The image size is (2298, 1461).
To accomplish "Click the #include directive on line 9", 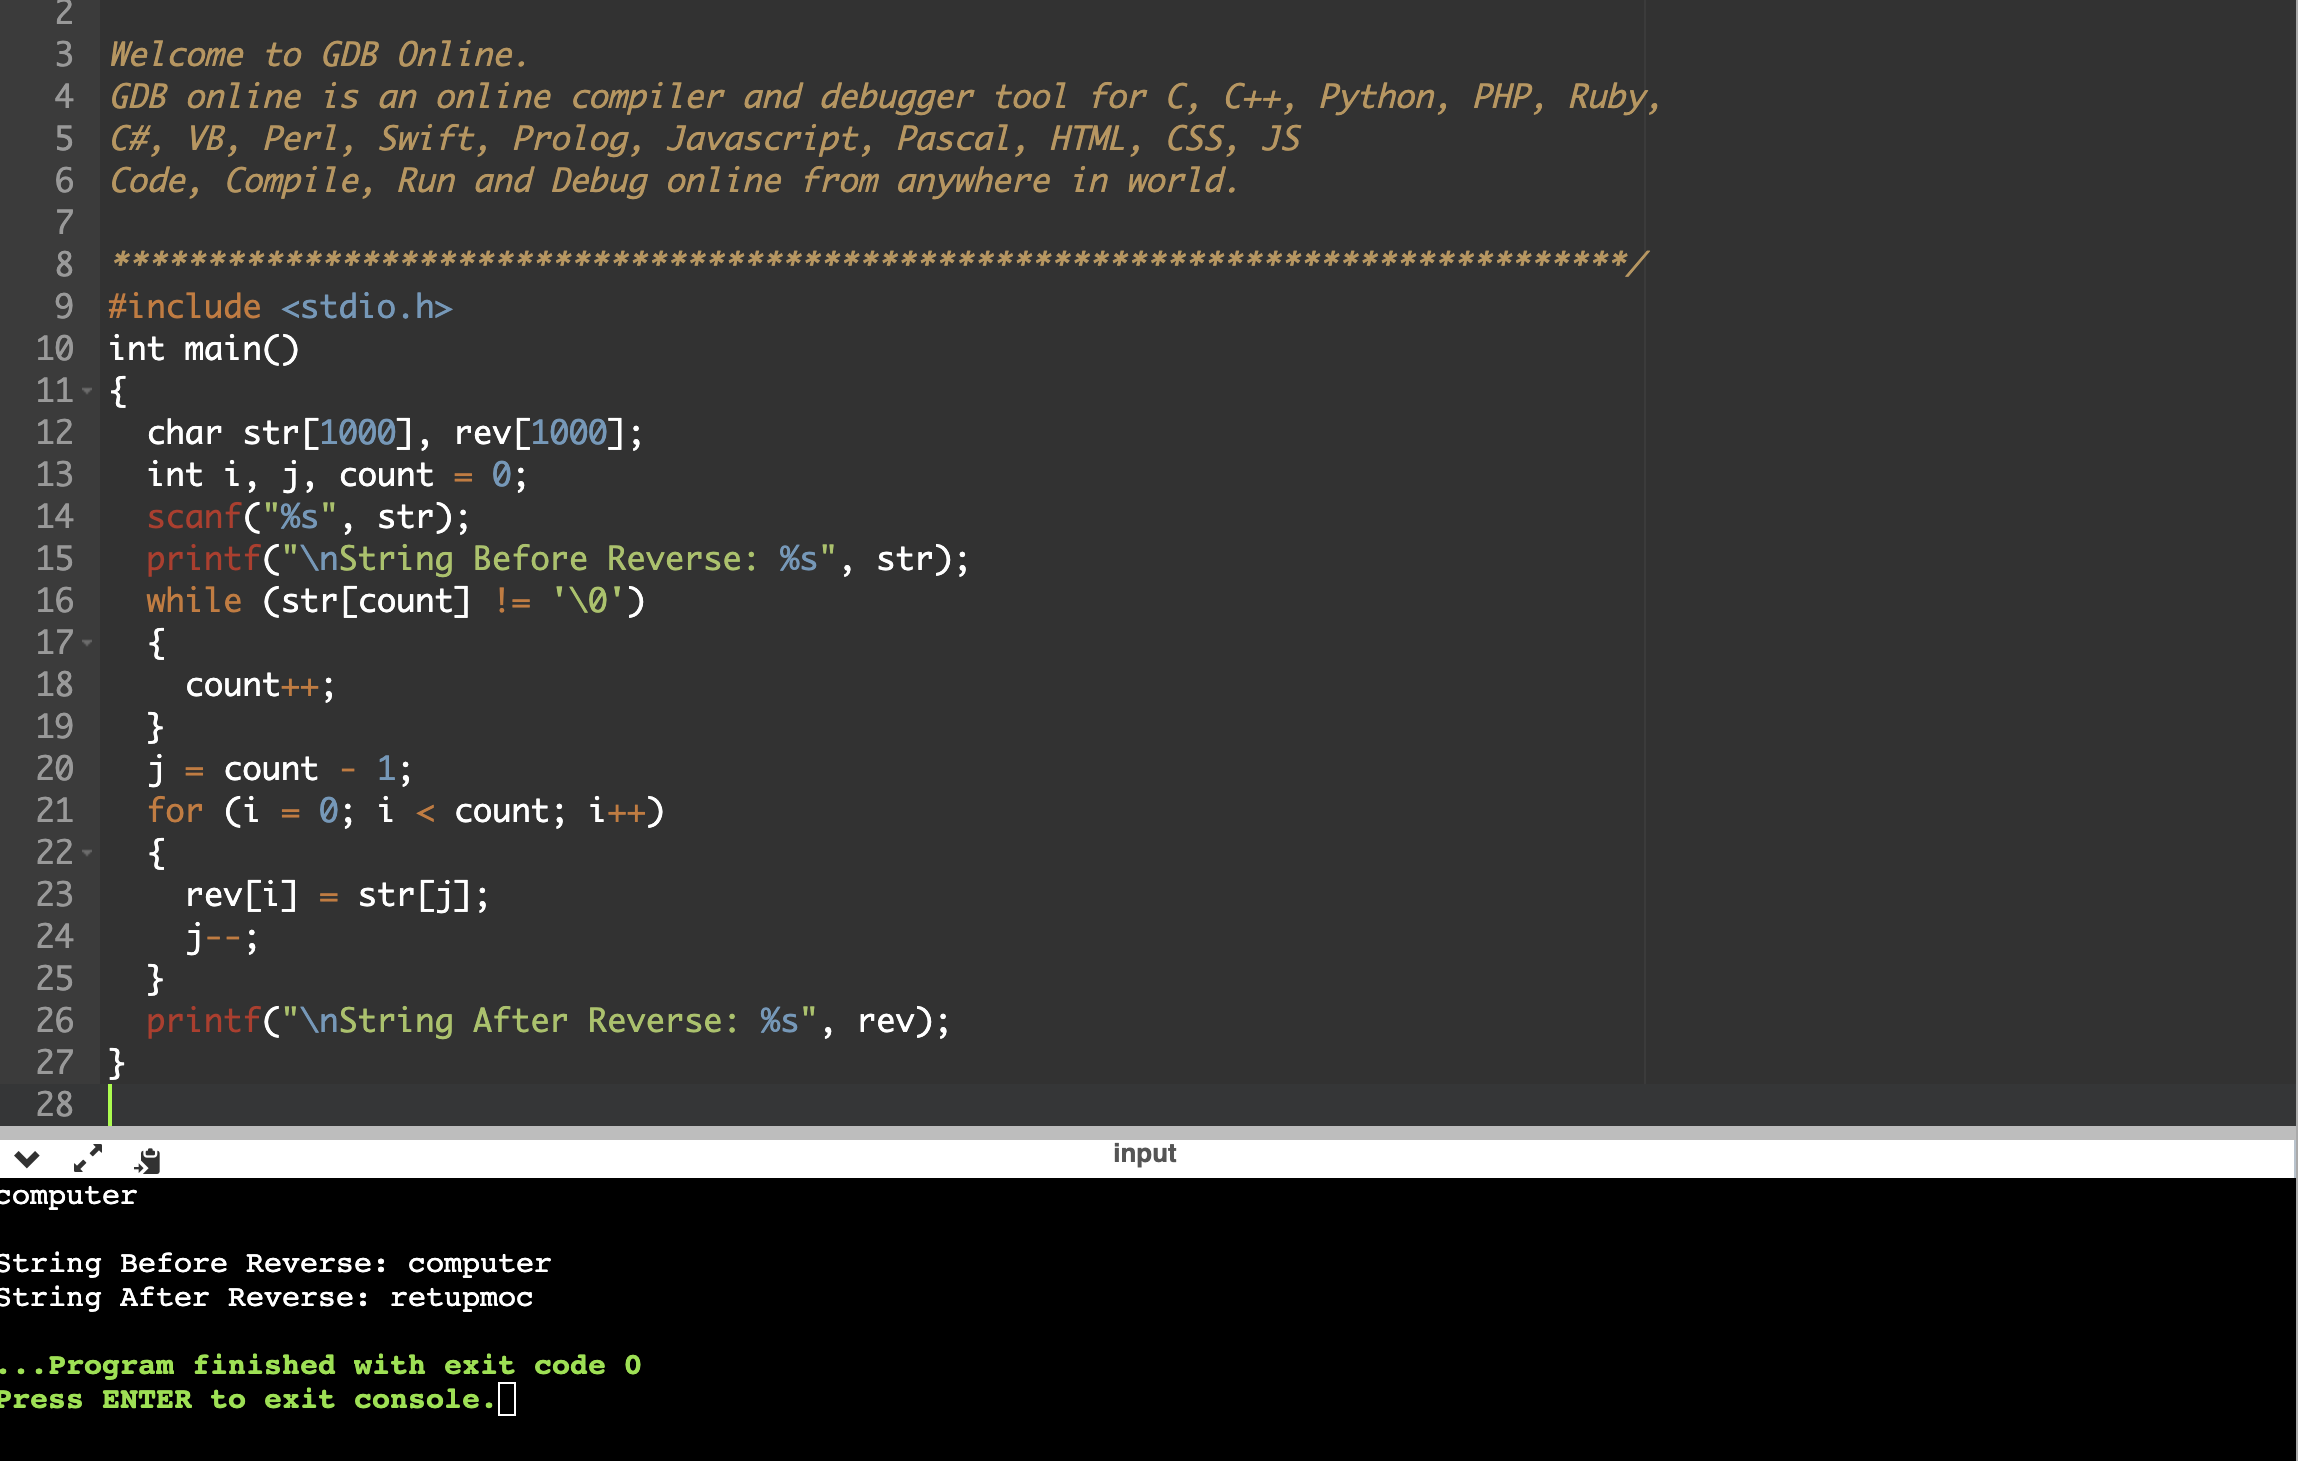I will coord(184,307).
